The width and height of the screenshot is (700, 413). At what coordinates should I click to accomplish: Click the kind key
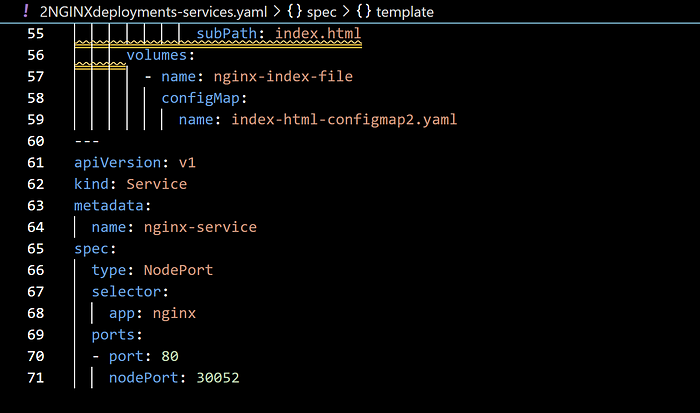coord(92,184)
